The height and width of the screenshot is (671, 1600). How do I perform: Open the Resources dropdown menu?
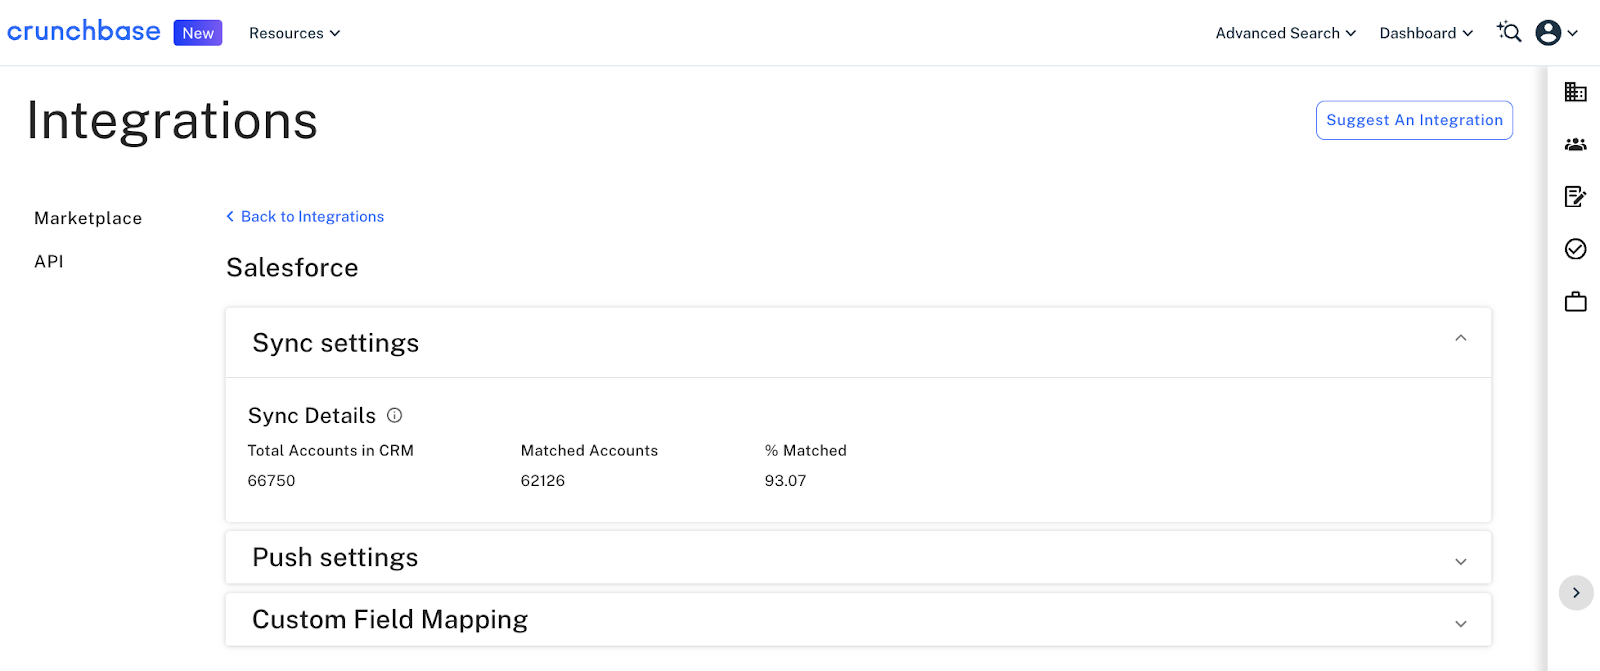click(x=294, y=33)
